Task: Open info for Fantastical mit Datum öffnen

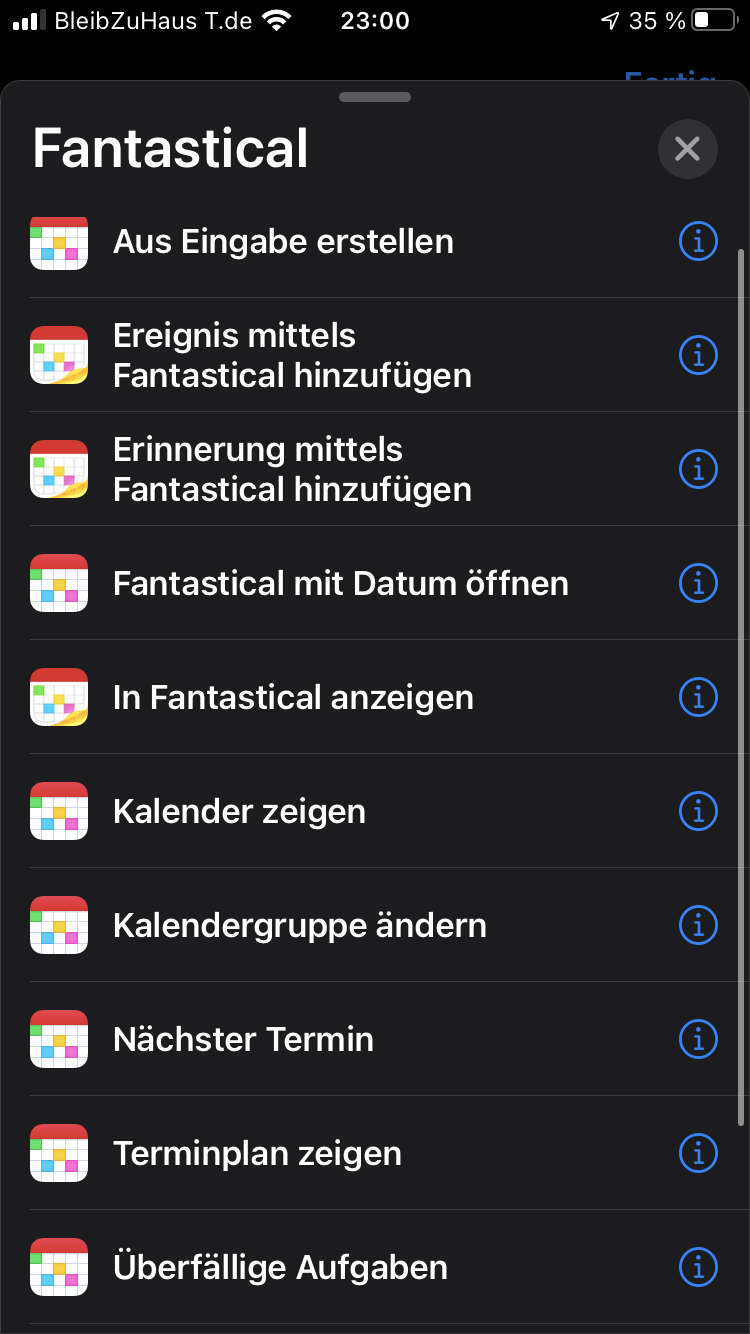Action: tap(698, 583)
